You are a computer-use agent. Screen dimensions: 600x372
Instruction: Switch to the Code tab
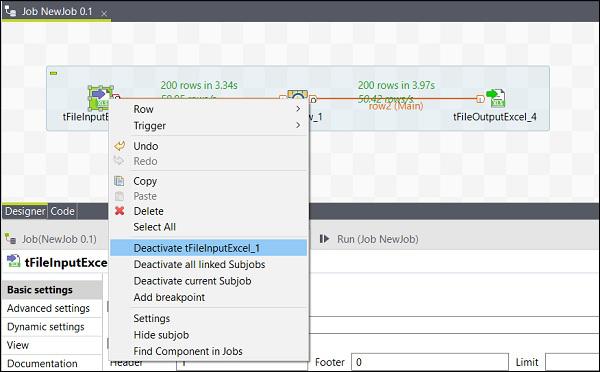62,211
